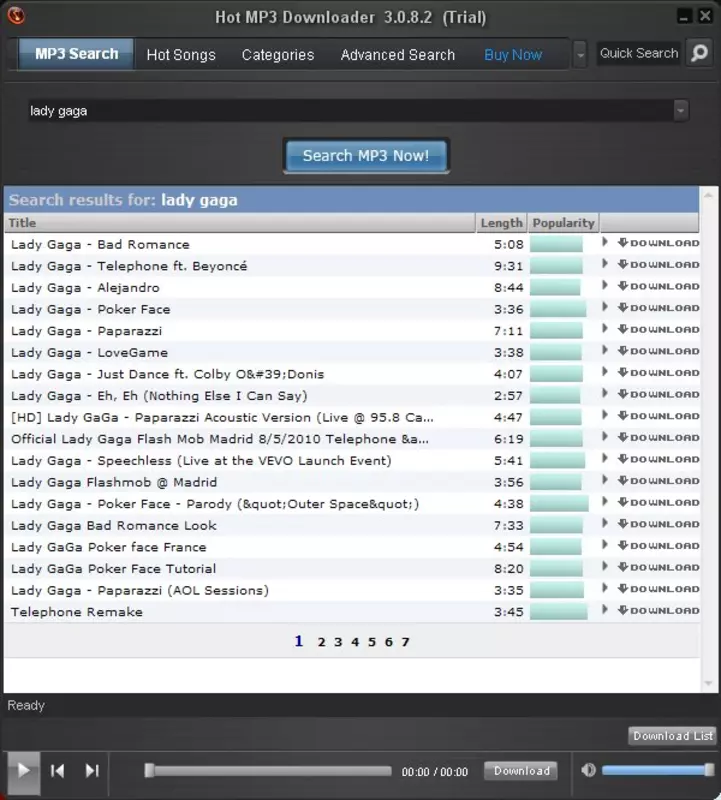
Task: Click the results scrollbar up arrow
Action: tap(708, 195)
